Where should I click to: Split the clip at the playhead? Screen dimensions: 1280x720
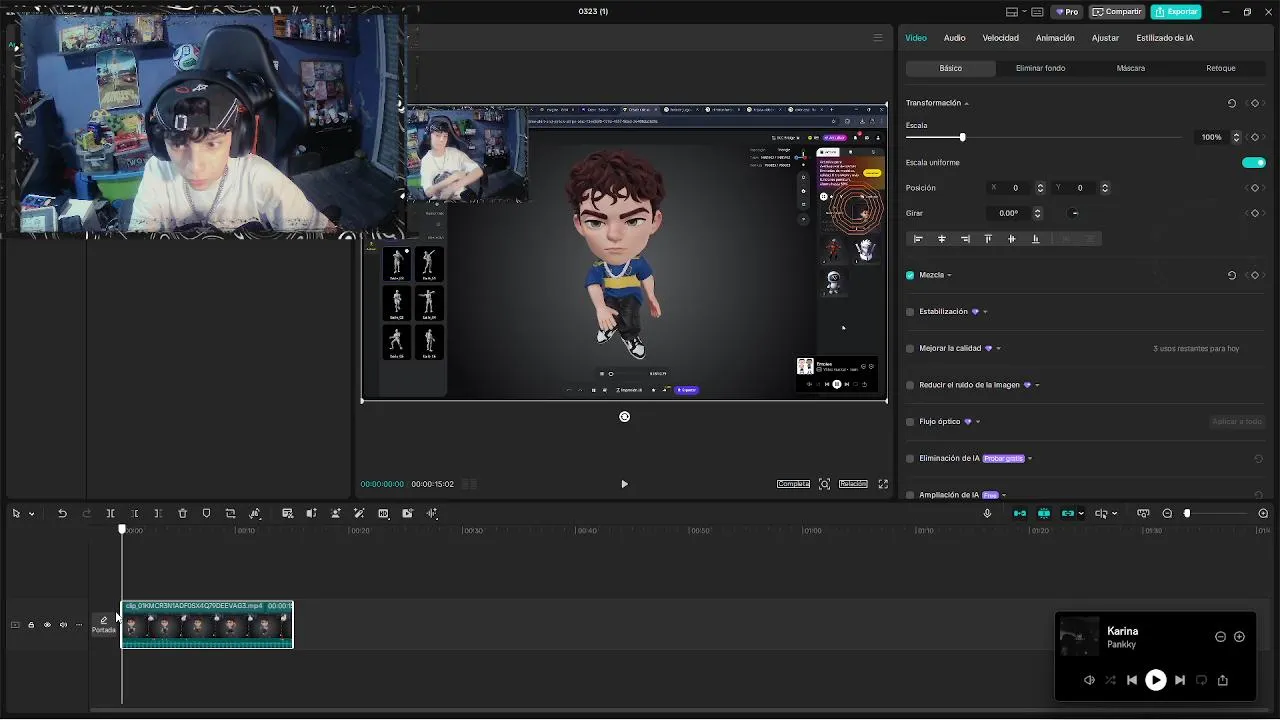click(110, 513)
